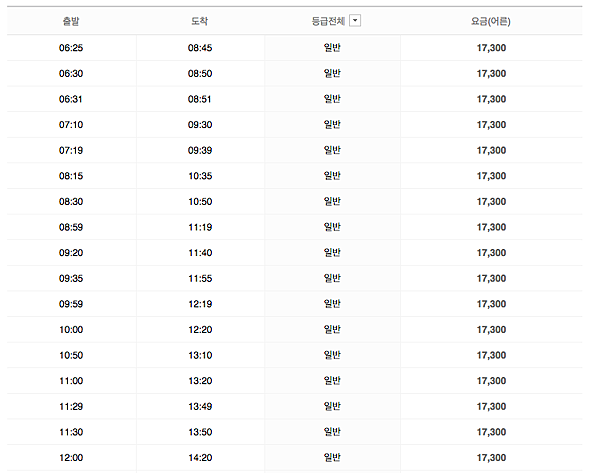This screenshot has height=473, width=600.
Task: Select the 09:35 departure time
Action: [x=71, y=279]
